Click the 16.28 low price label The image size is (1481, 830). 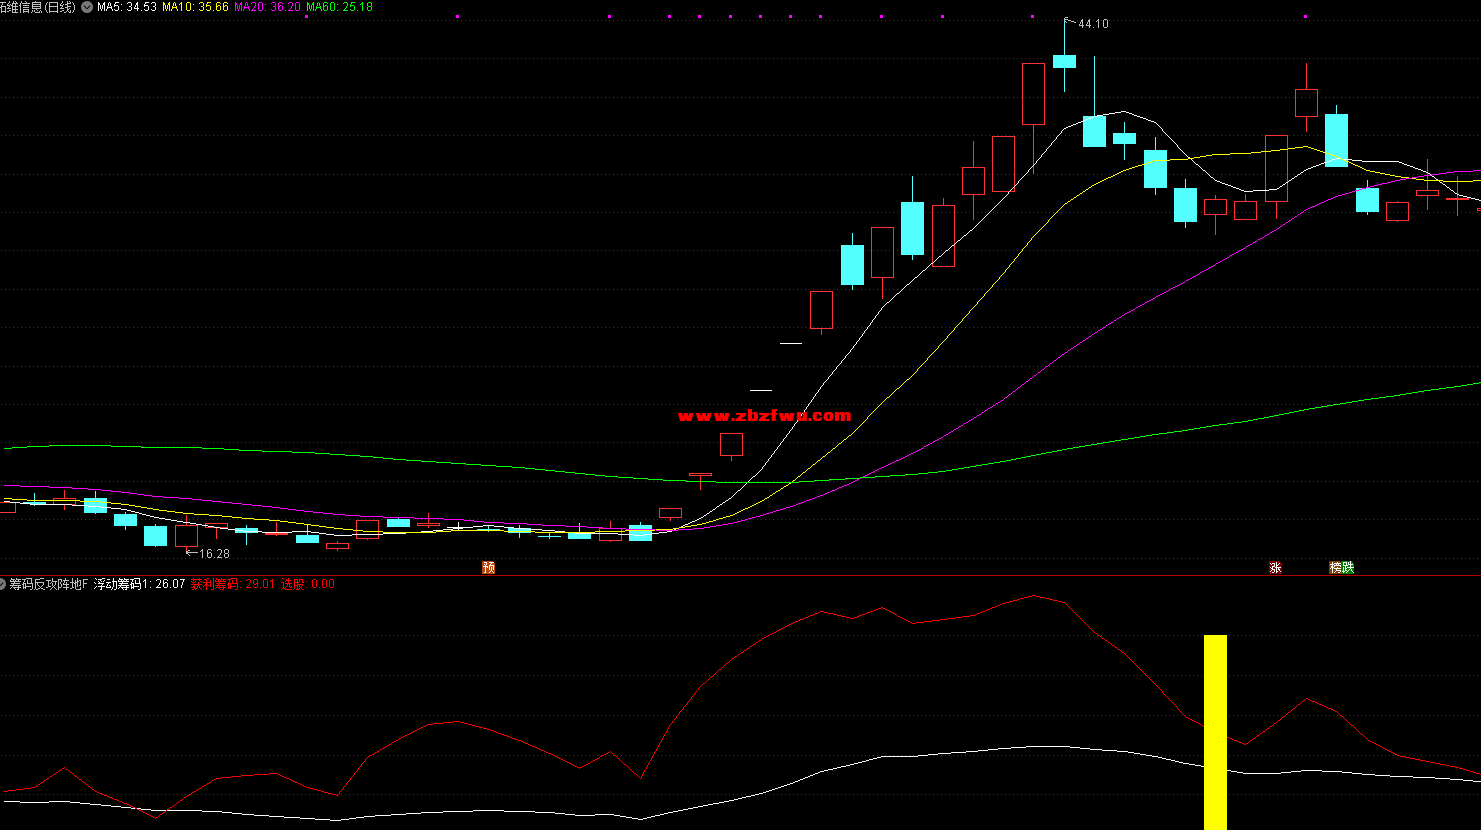point(214,554)
